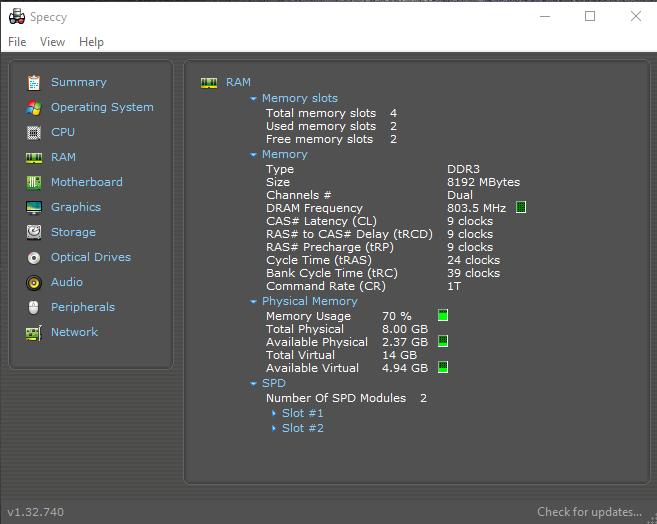This screenshot has height=524, width=657.
Task: Select the Total Physical 8.00 GB value
Action: (405, 329)
